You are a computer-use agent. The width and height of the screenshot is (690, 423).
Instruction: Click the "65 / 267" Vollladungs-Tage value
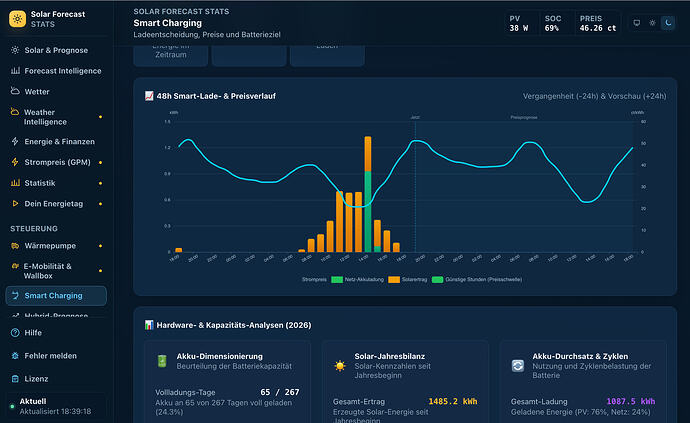tap(280, 392)
